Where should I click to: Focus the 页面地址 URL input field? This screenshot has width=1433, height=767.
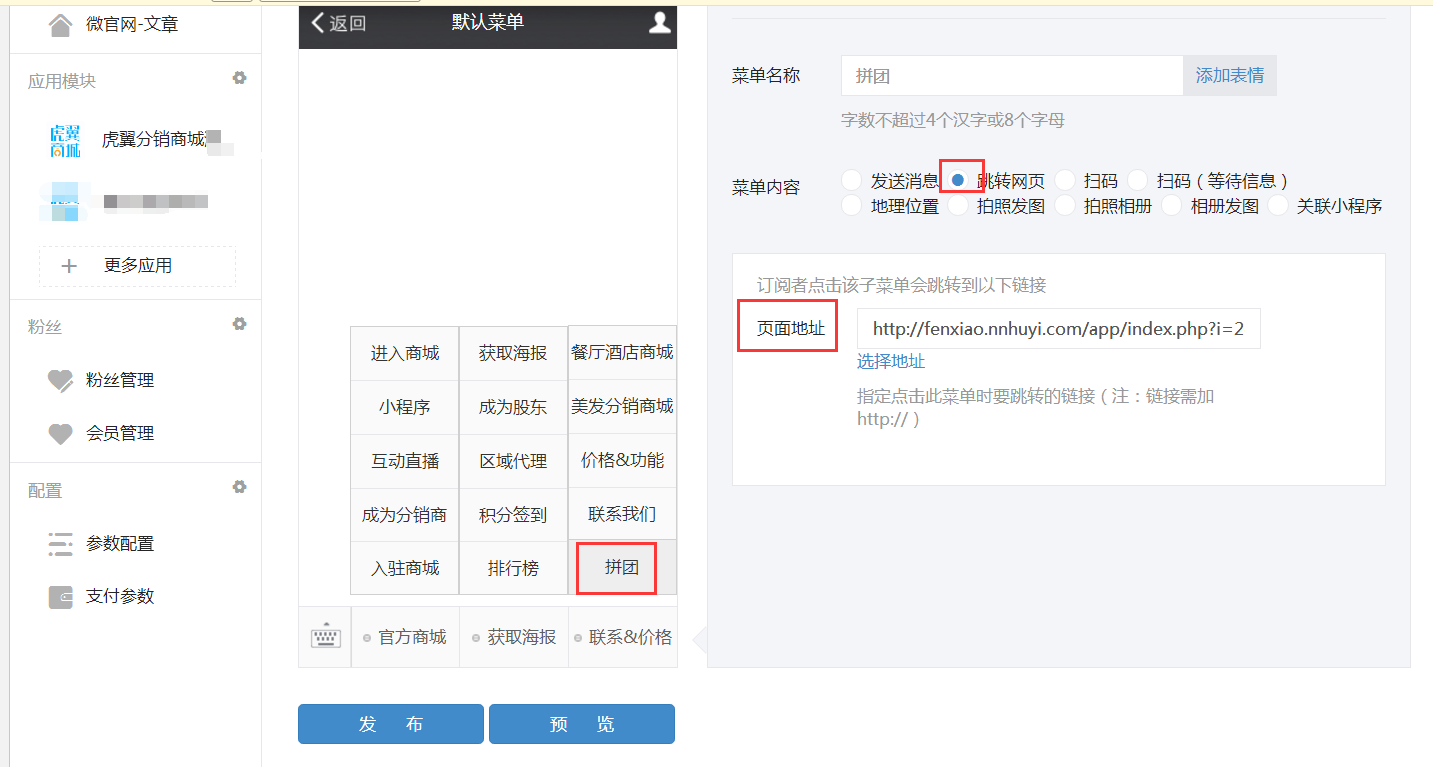(1059, 328)
